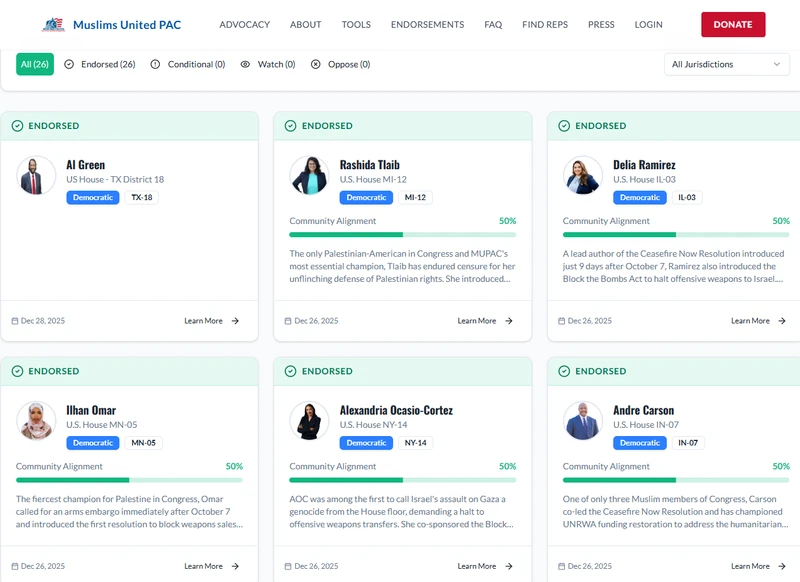Image resolution: width=800 pixels, height=582 pixels.
Task: Click the arrow beside Andre Carson's Learn More
Action: [782, 566]
